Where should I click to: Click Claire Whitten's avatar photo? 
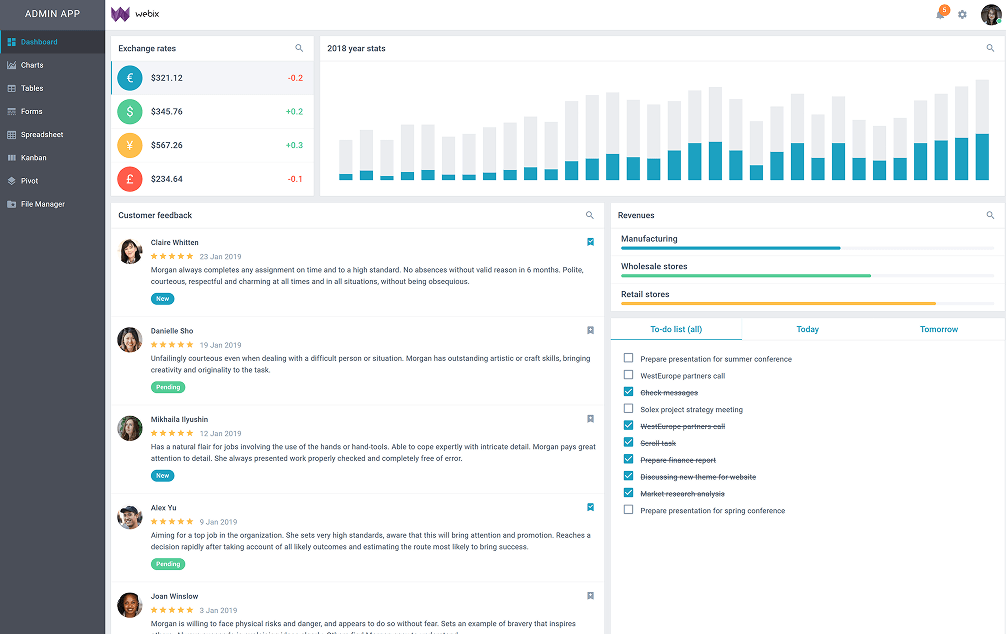(130, 252)
